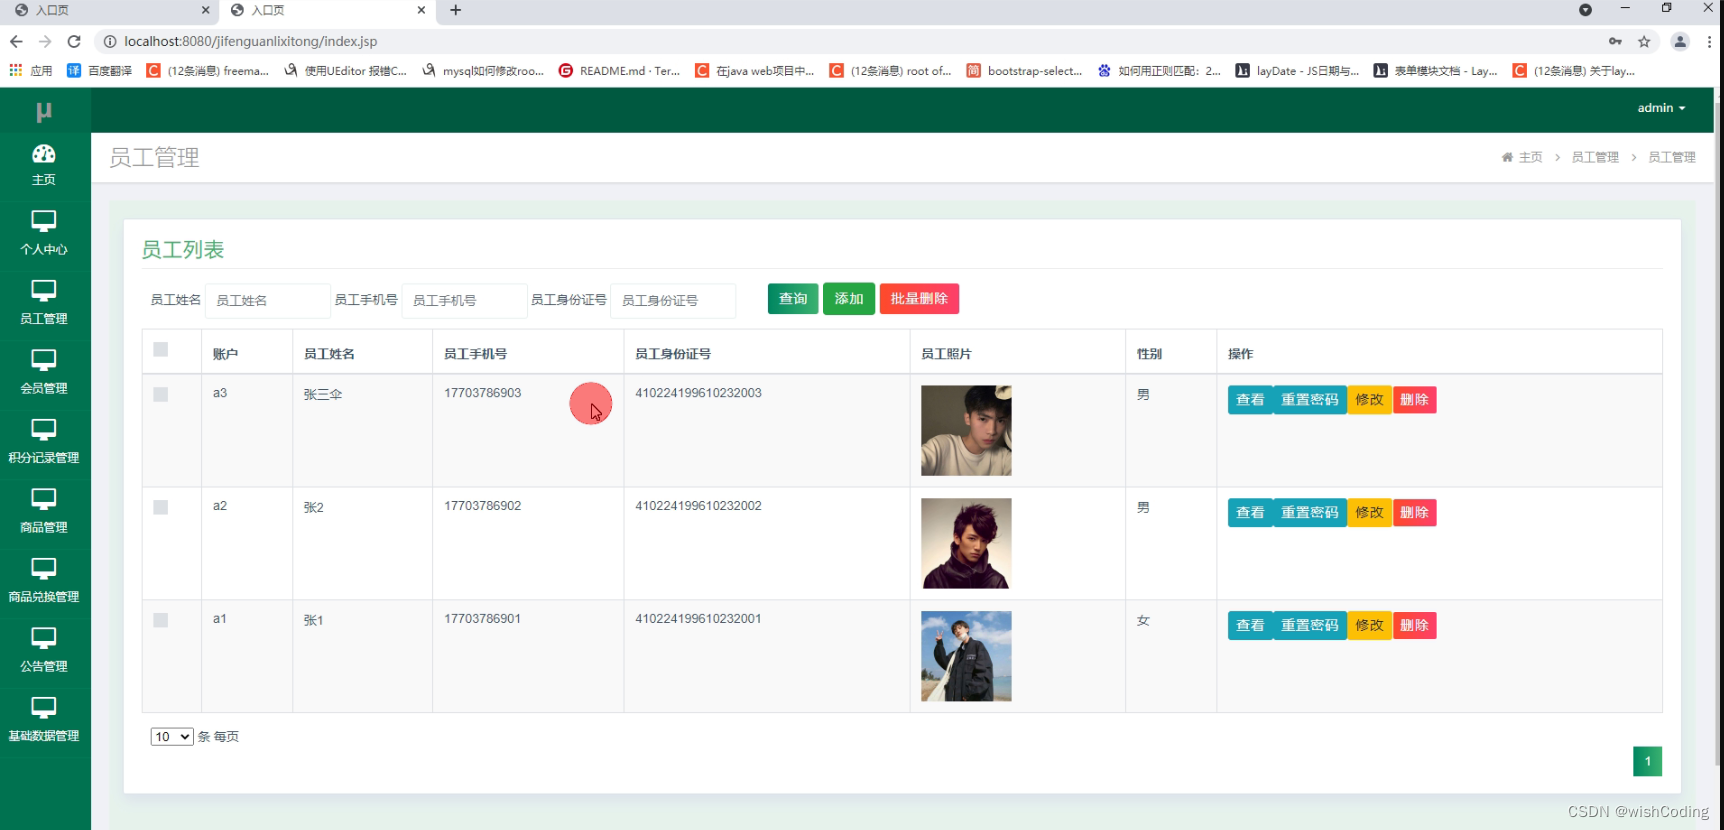Check the row checkbox for account a1
The image size is (1724, 830).
pyautogui.click(x=161, y=620)
